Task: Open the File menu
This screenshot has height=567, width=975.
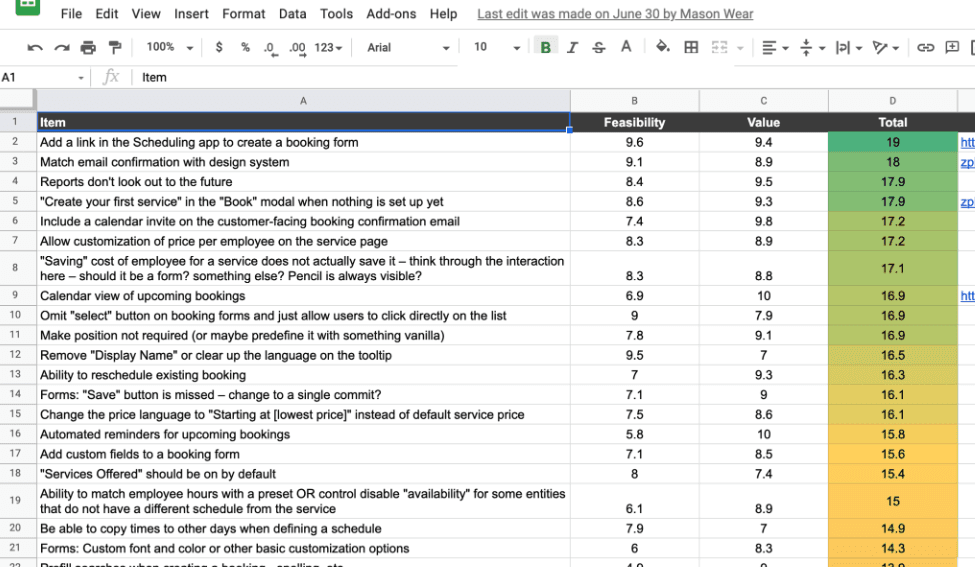Action: (x=72, y=14)
